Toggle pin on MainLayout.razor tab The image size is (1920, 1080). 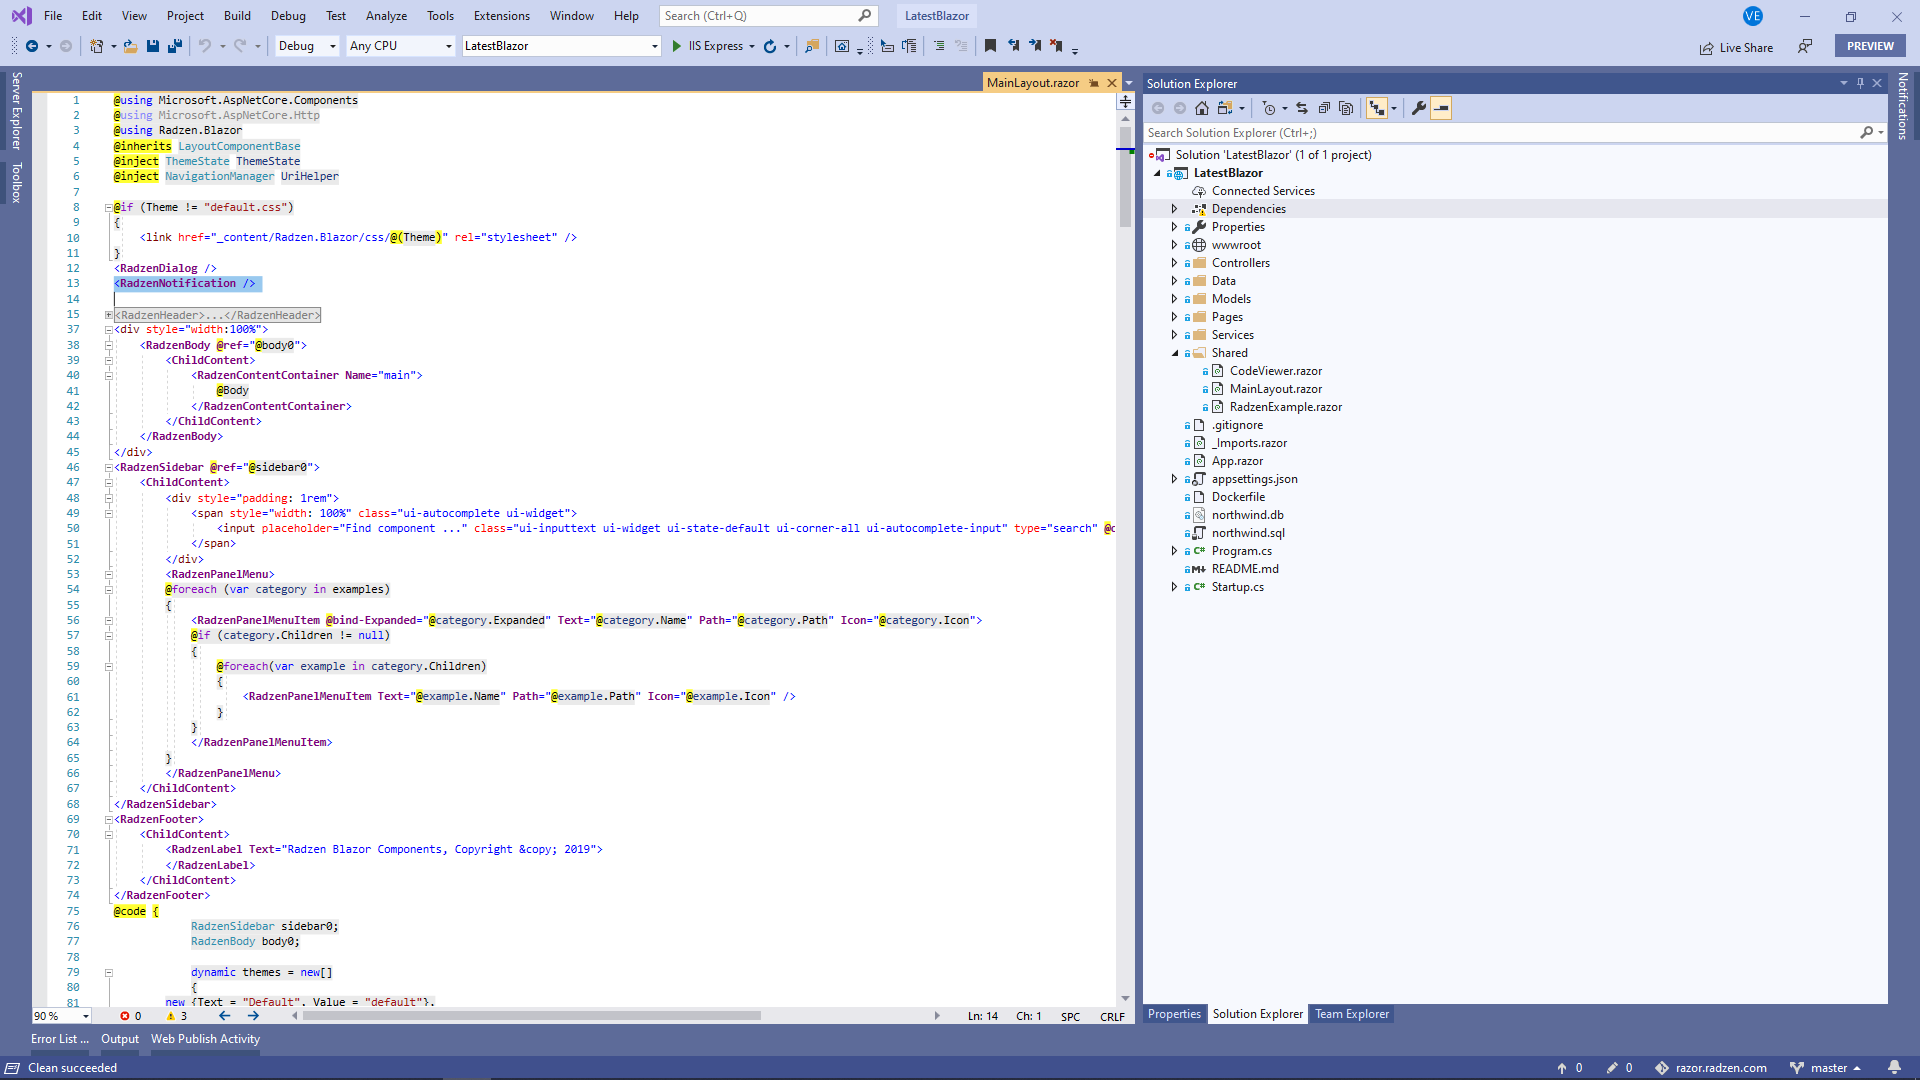[1094, 83]
